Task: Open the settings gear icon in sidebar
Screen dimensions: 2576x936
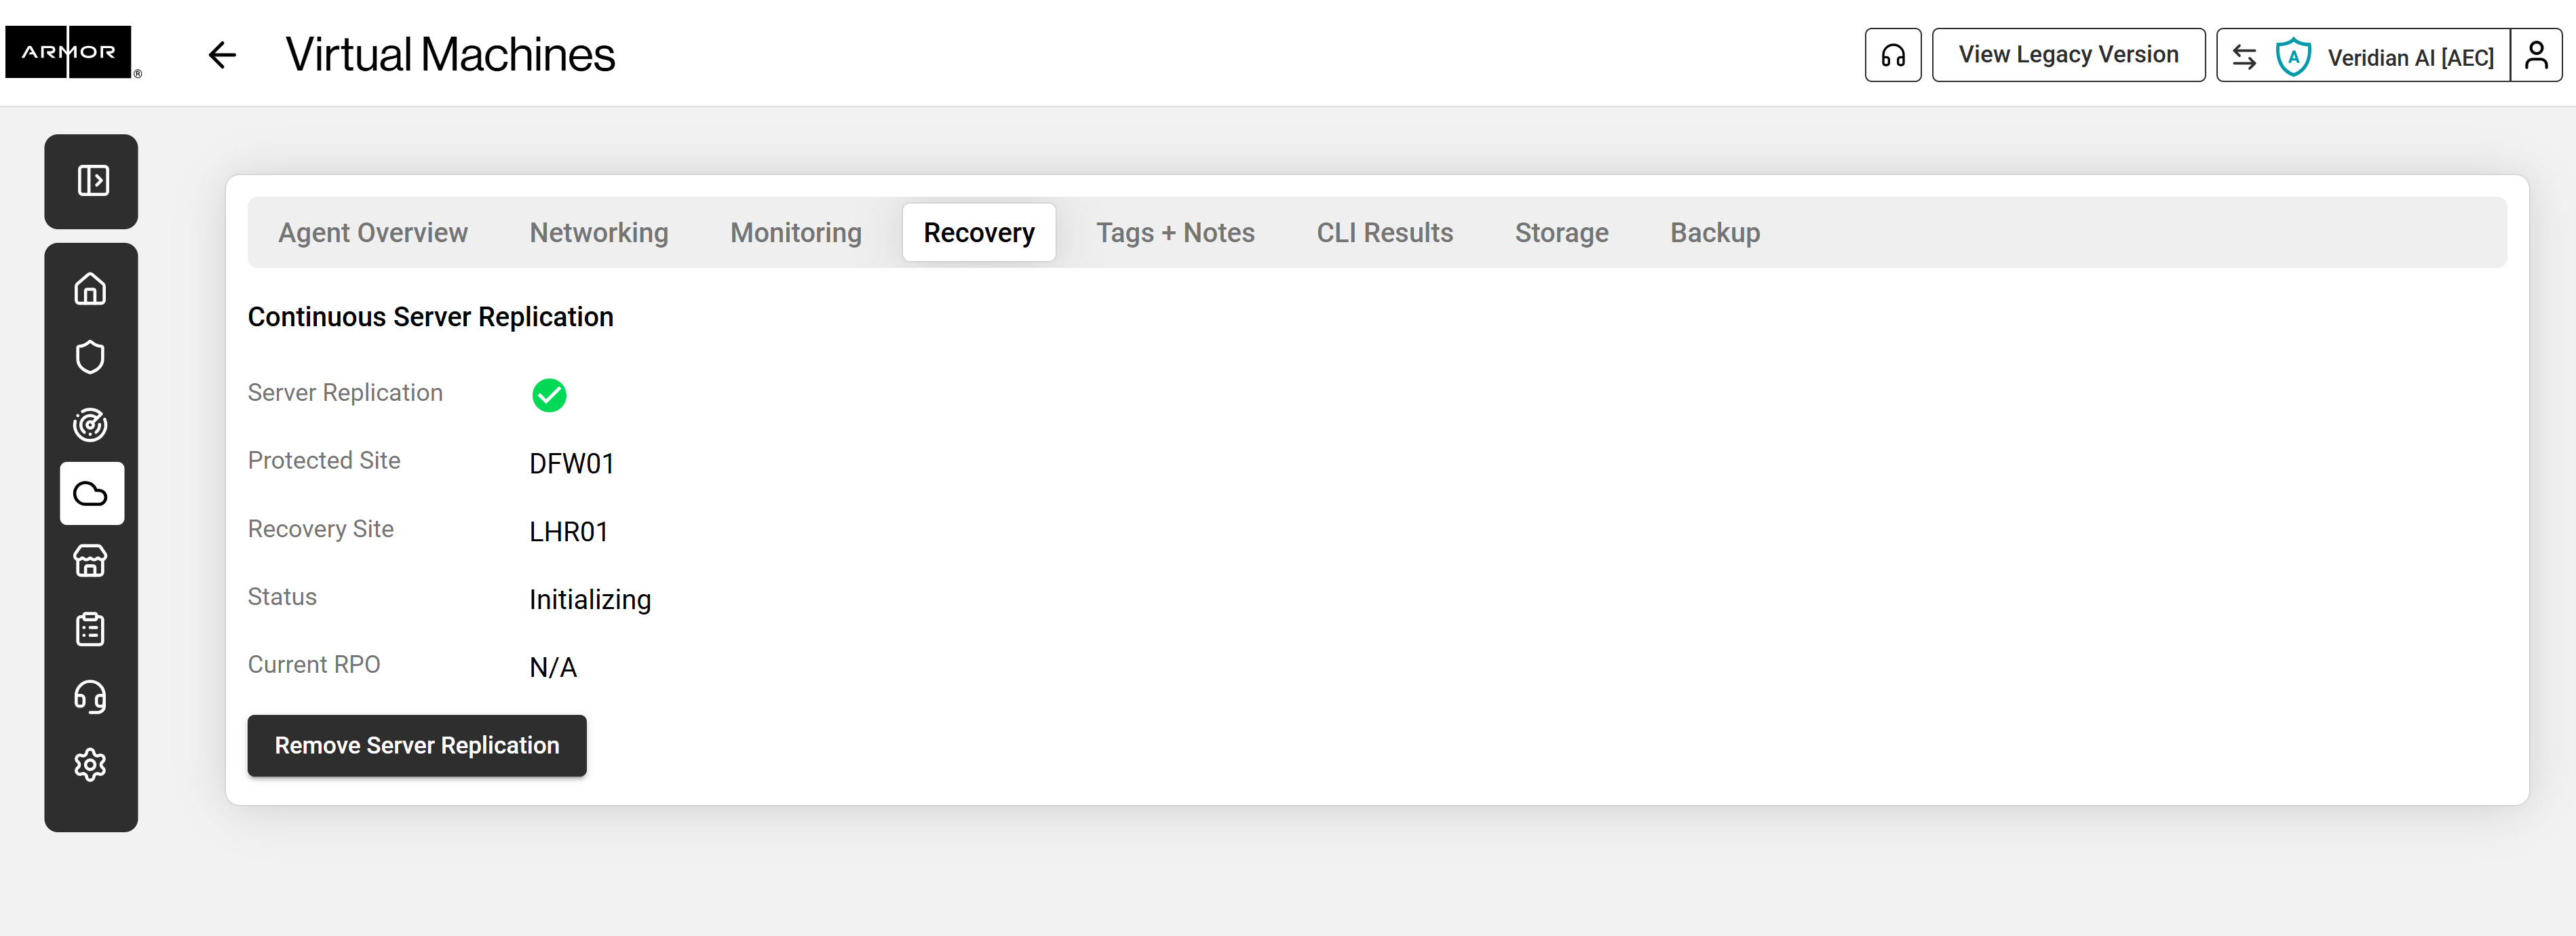Action: pos(91,765)
